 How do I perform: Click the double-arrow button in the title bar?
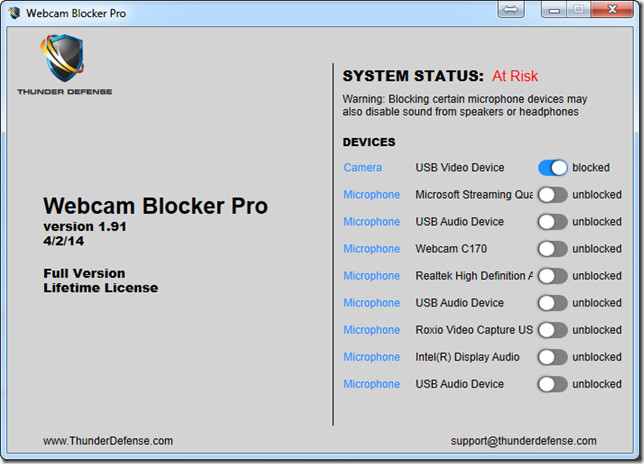511,9
